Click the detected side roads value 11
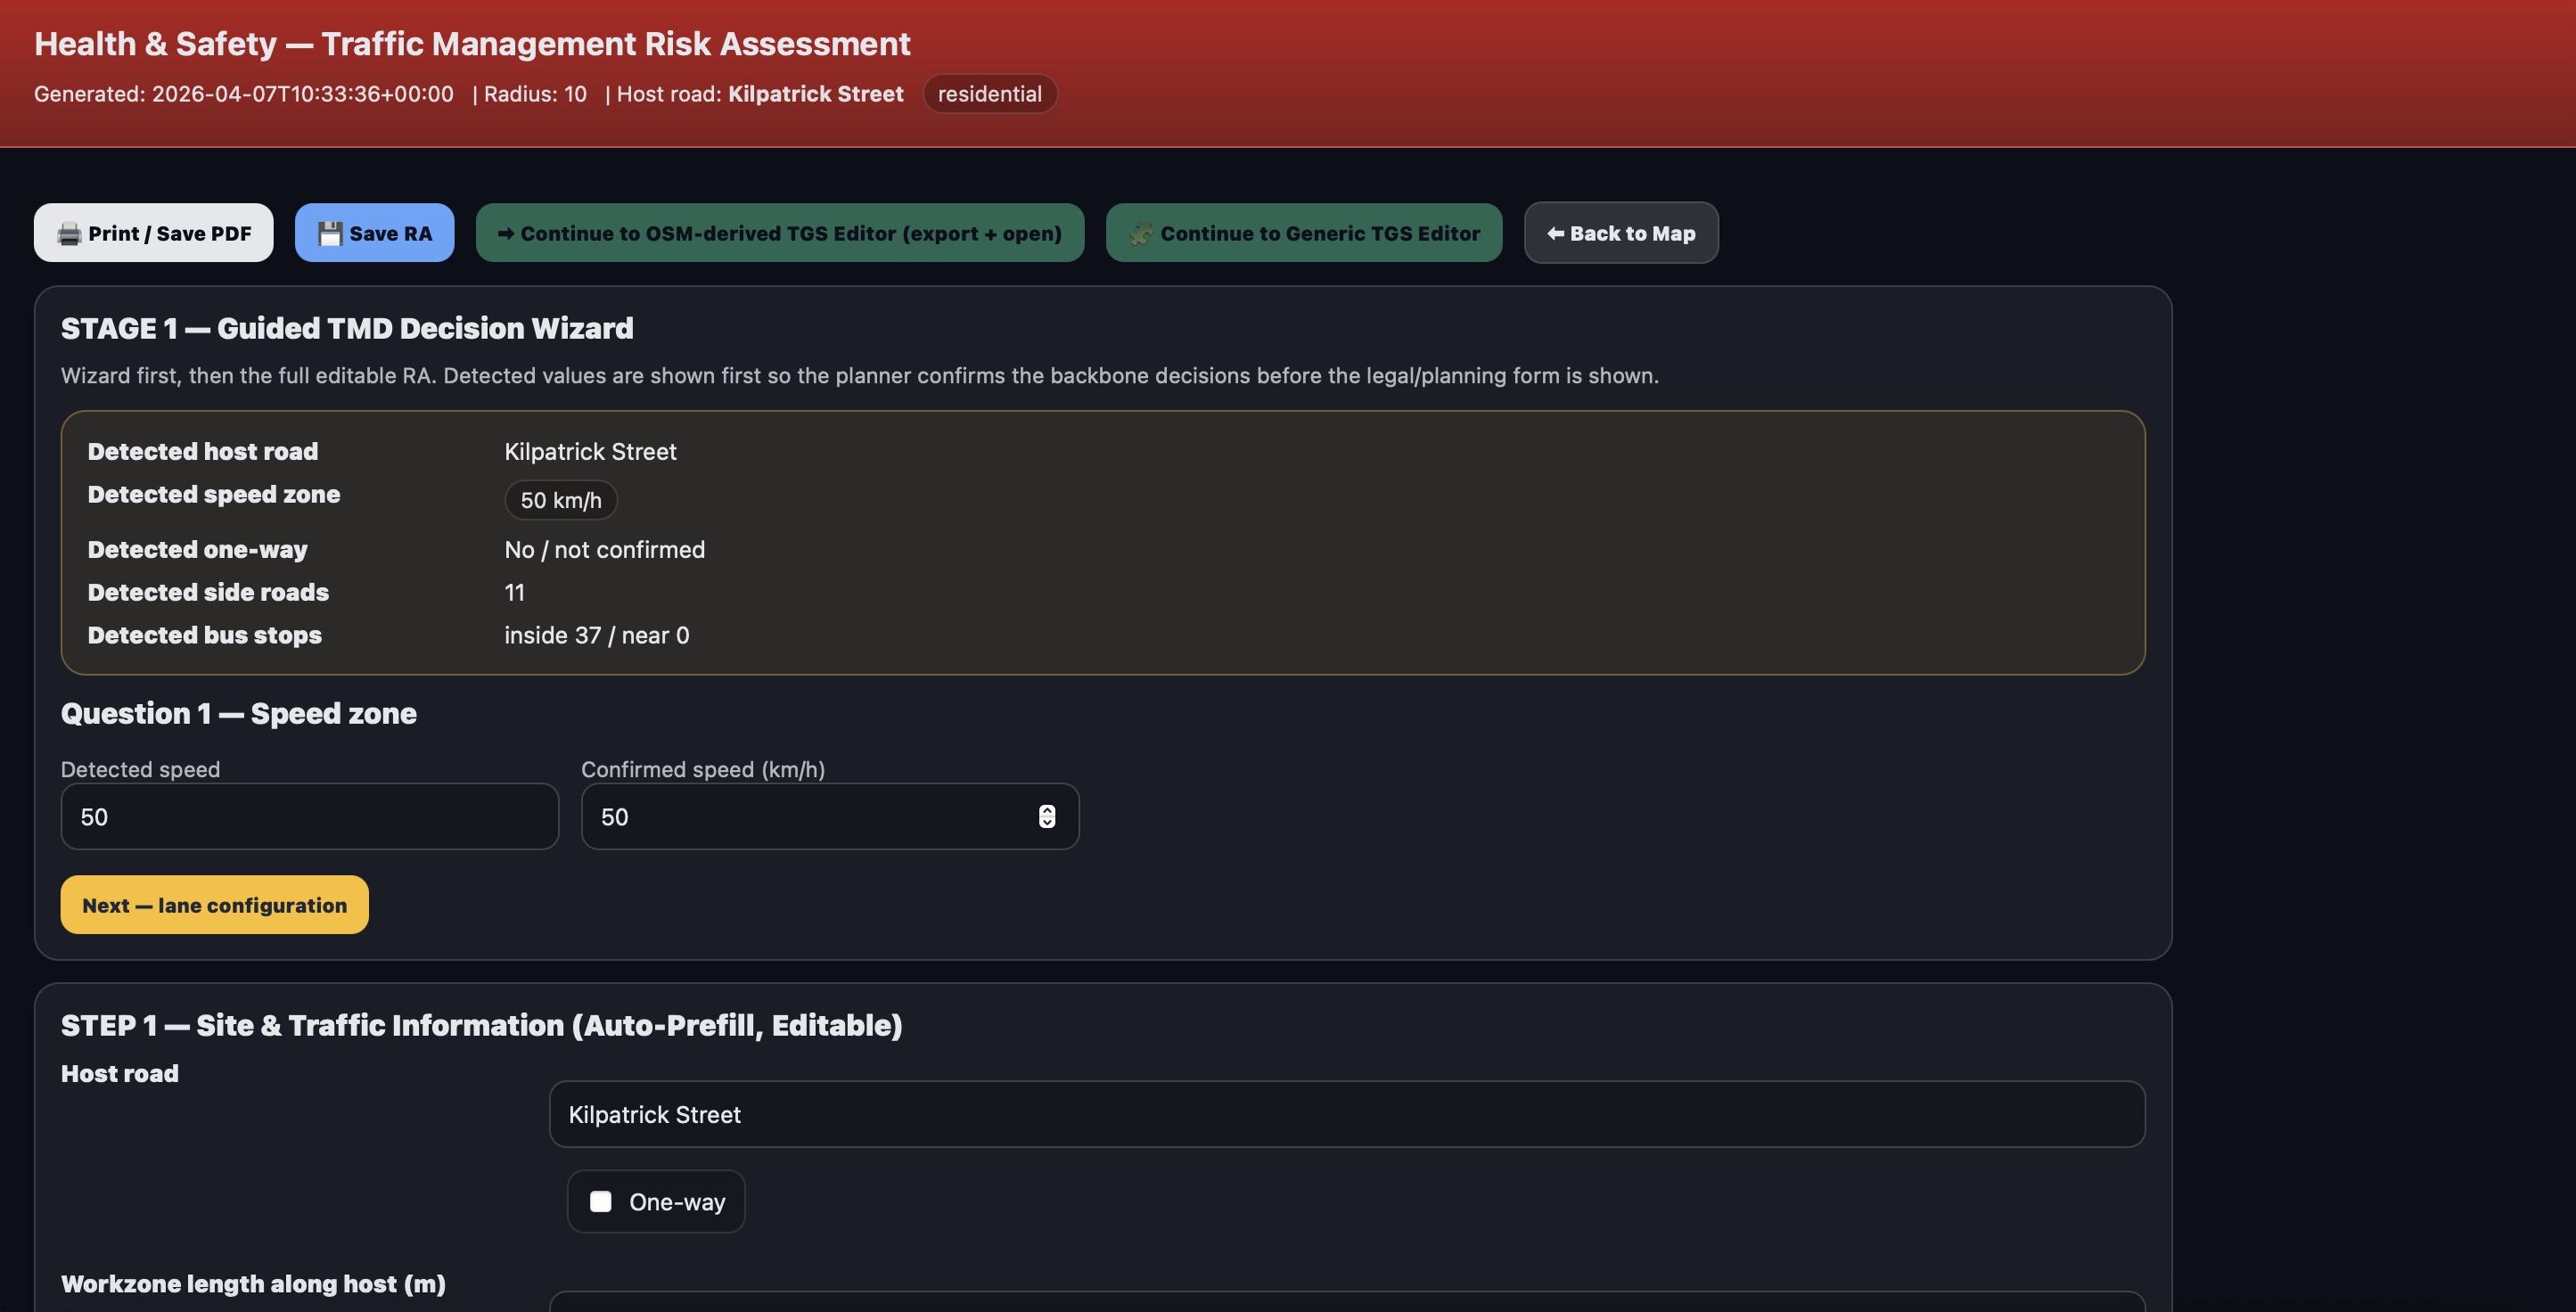The width and height of the screenshot is (2576, 1312). point(515,593)
